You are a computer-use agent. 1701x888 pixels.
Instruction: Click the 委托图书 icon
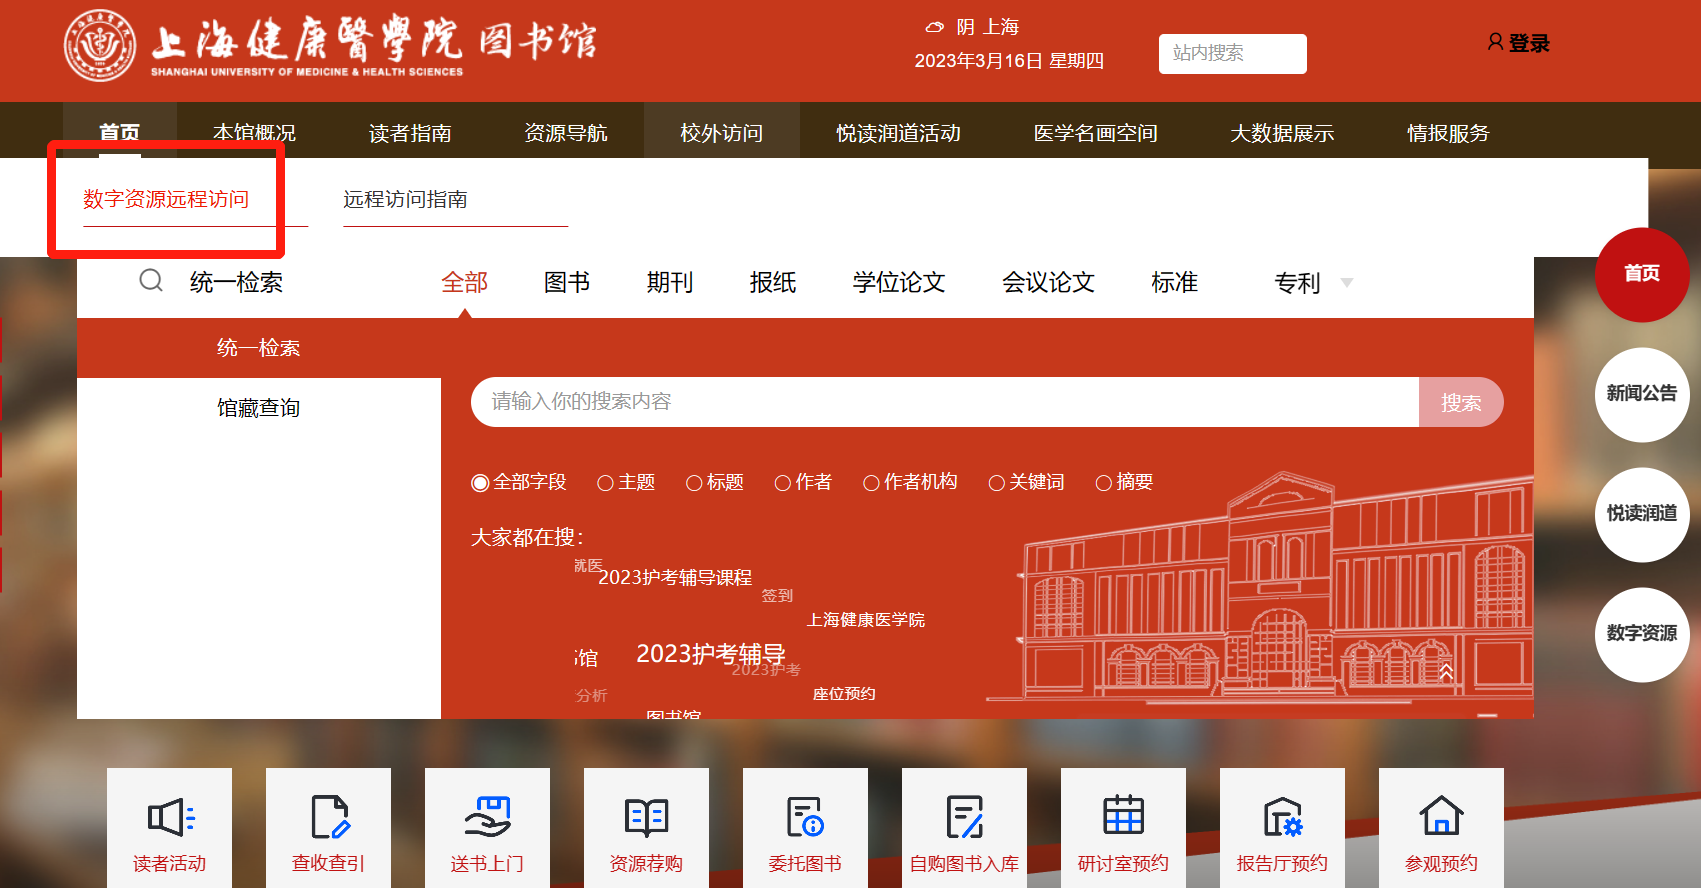click(x=804, y=817)
